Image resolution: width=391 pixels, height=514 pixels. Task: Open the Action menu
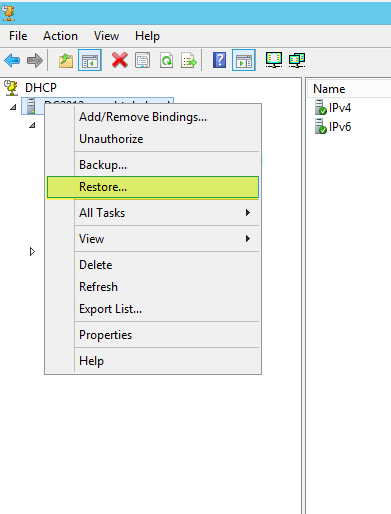click(60, 36)
